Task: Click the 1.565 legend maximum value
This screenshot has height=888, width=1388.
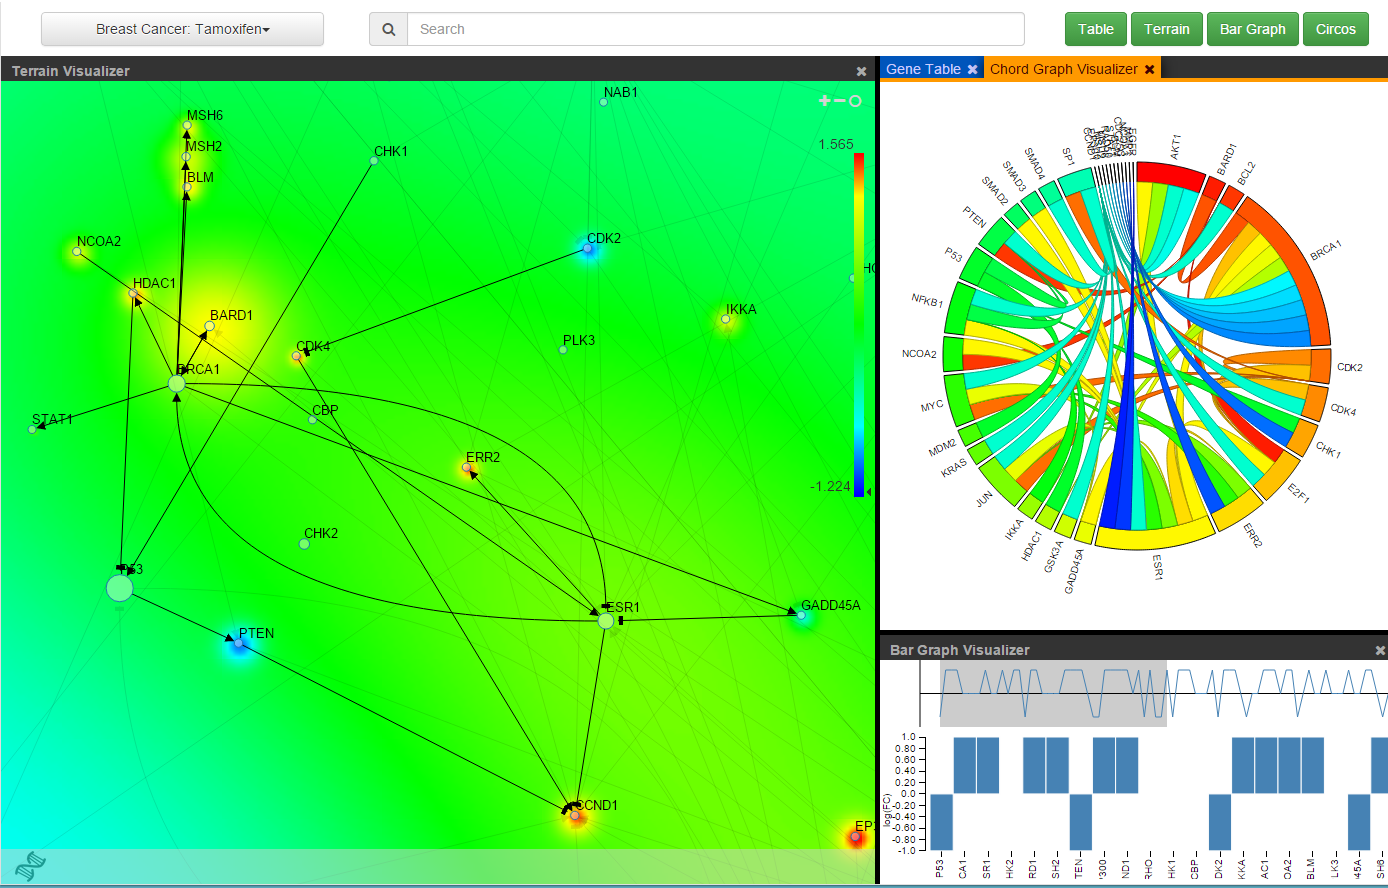Action: point(835,145)
